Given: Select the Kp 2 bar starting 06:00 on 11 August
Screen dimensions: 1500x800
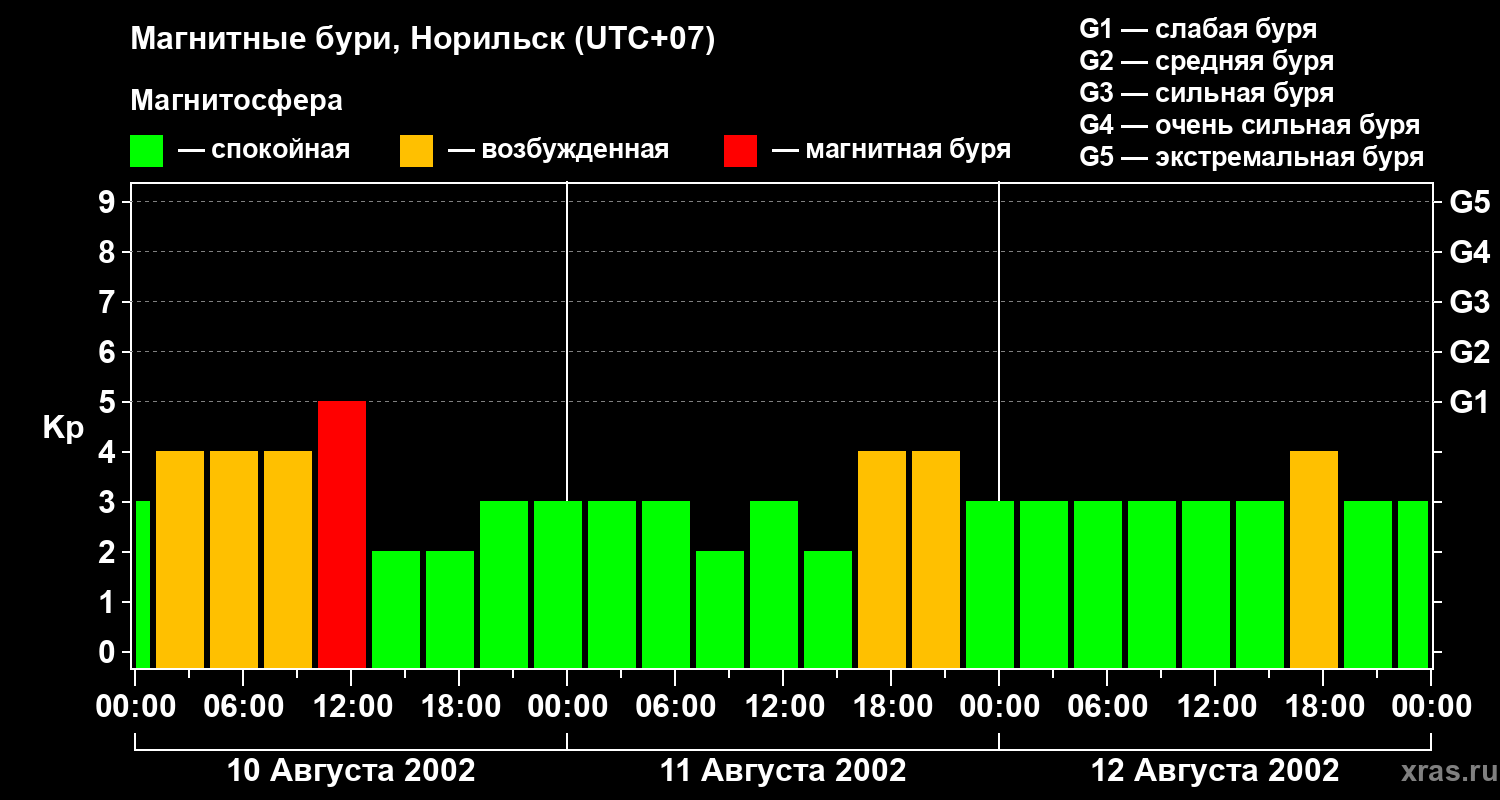Looking at the screenshot, I should [720, 610].
